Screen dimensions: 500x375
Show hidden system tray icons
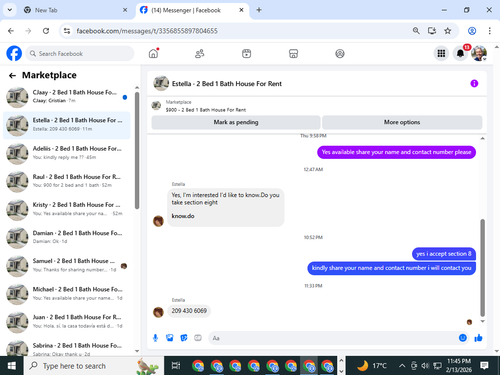coord(402,366)
